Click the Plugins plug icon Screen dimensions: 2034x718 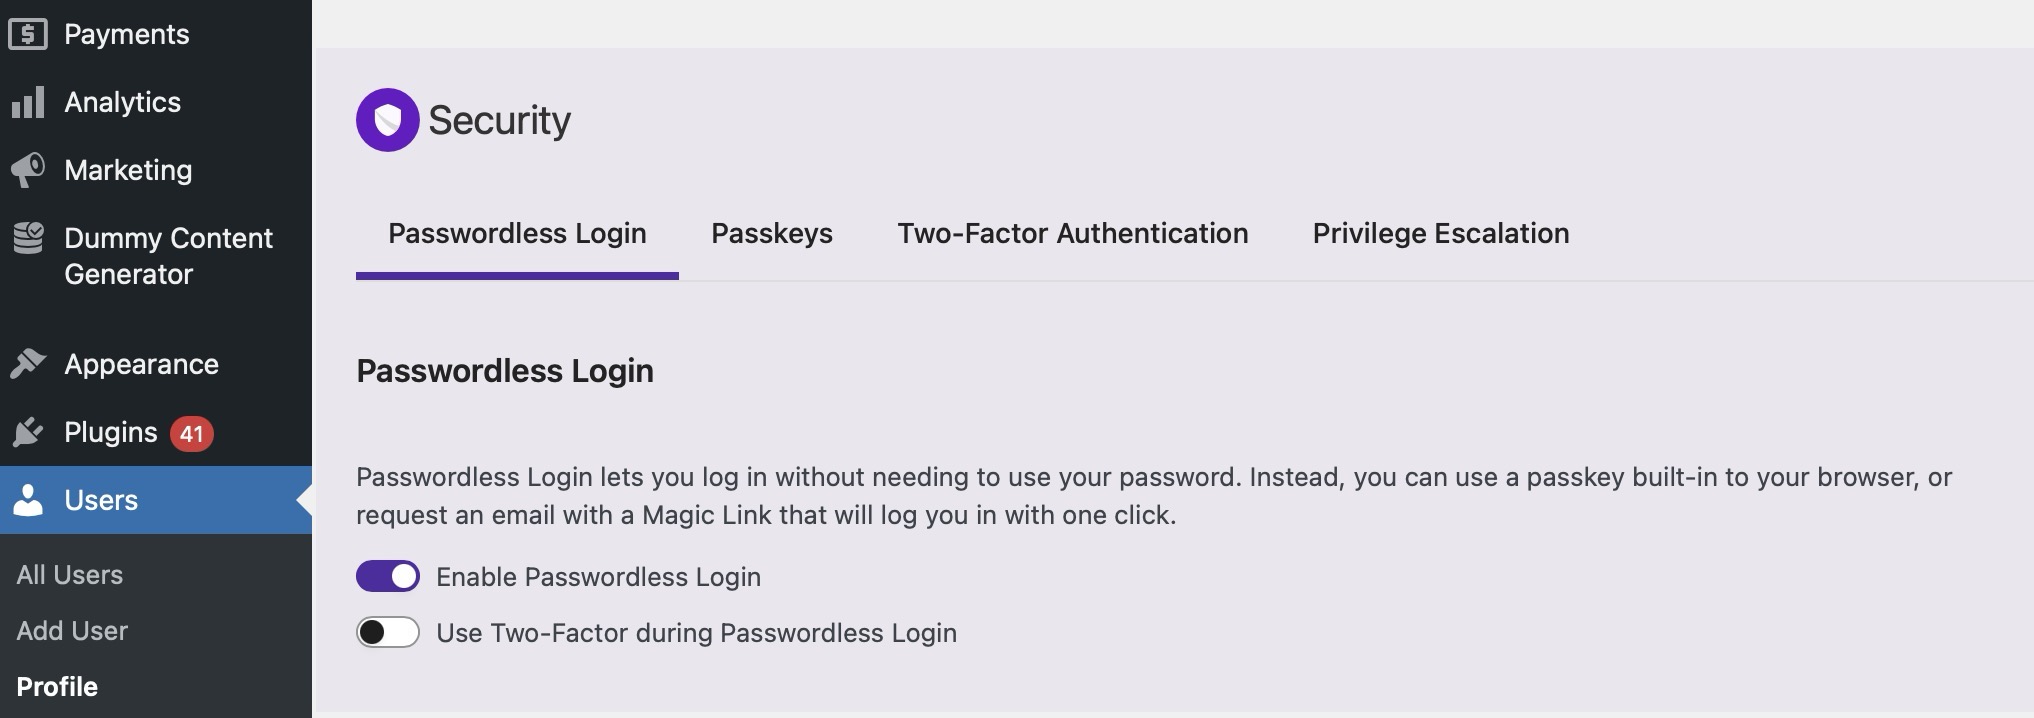(28, 432)
